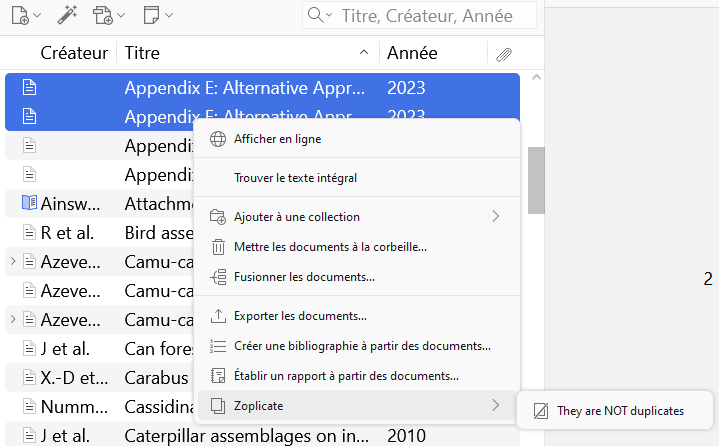Open the New Note dropdown arrow
Screen dimensions: 719x446
(x=169, y=15)
